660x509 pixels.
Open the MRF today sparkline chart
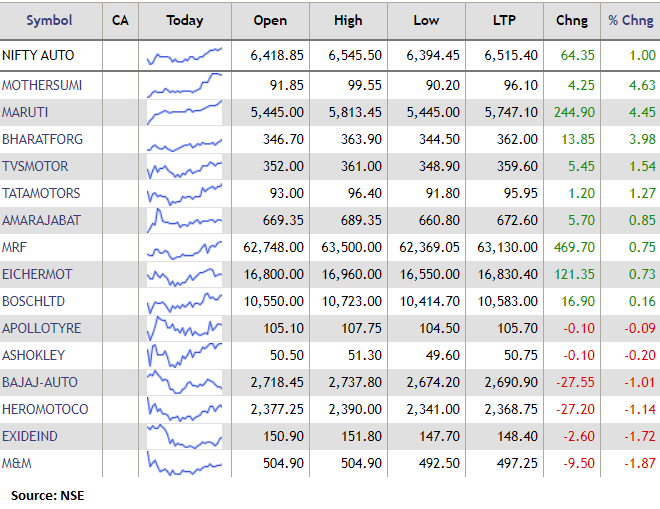(x=185, y=247)
